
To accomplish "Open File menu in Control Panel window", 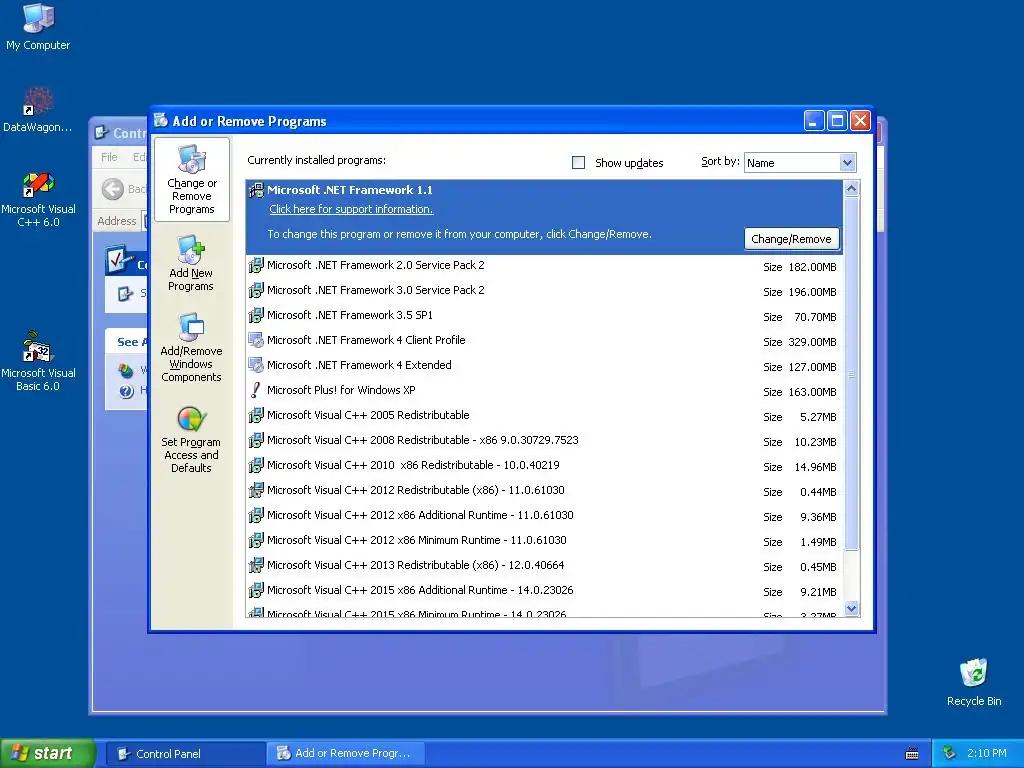I will pyautogui.click(x=109, y=157).
